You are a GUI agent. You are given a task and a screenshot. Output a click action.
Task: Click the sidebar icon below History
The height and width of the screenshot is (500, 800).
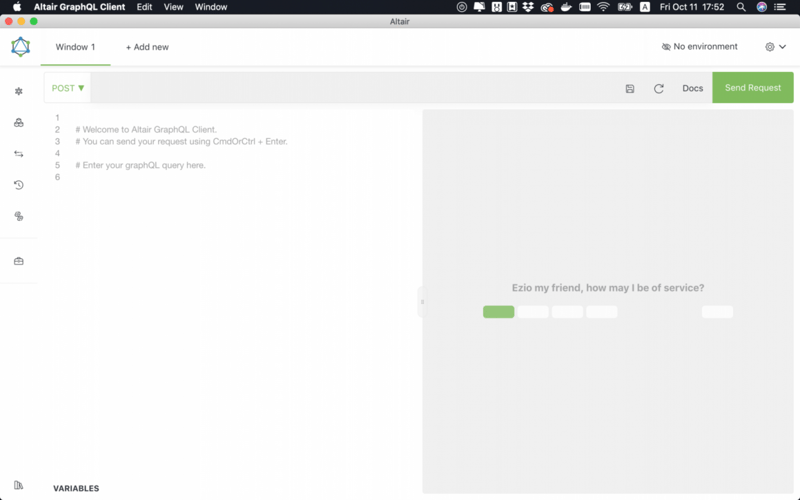(x=18, y=216)
